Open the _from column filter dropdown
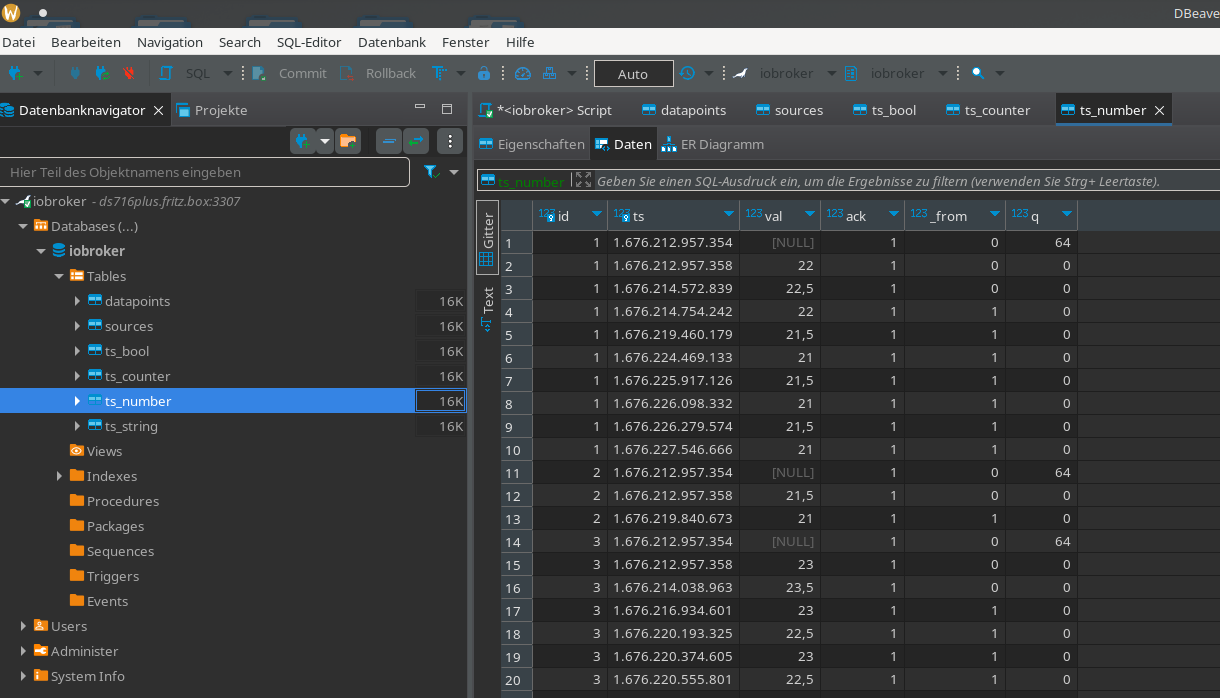Image resolution: width=1220 pixels, height=698 pixels. (x=995, y=214)
